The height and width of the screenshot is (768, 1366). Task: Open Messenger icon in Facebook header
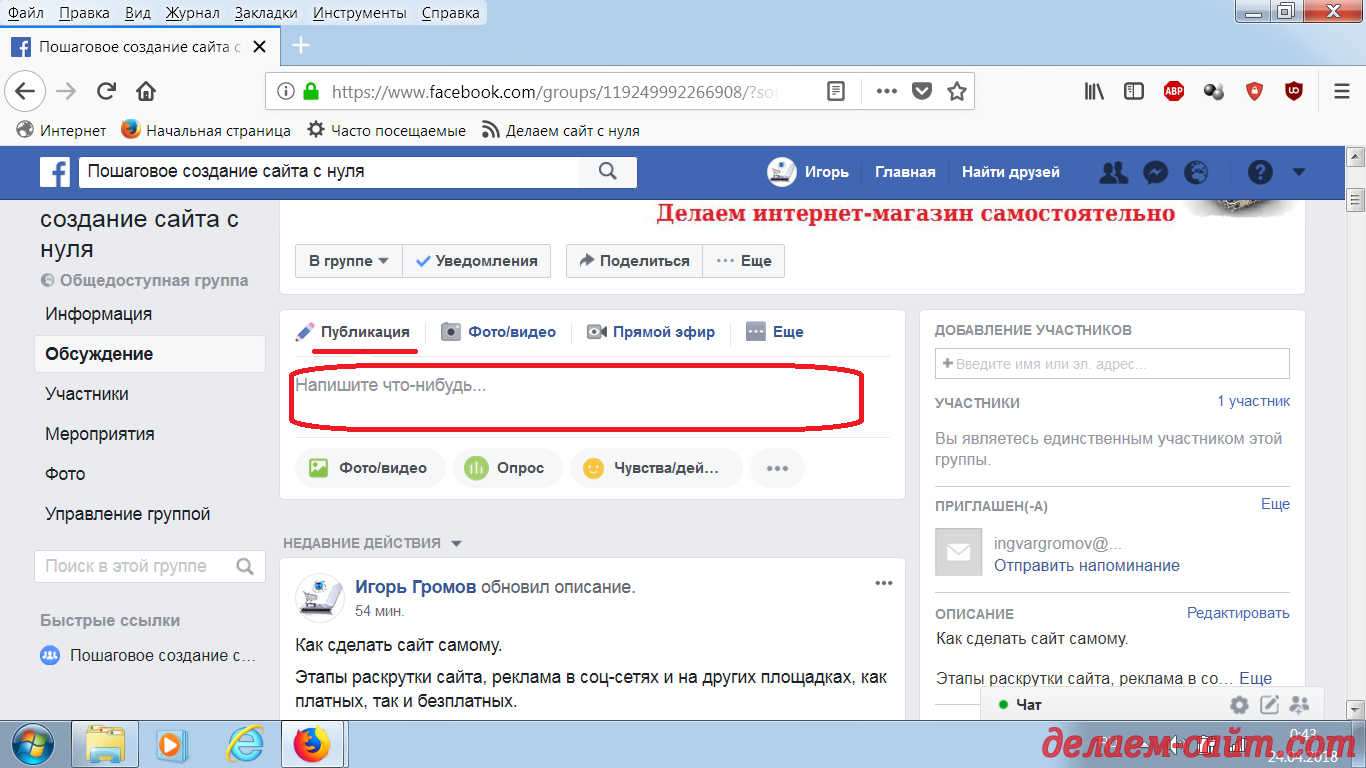point(1154,172)
